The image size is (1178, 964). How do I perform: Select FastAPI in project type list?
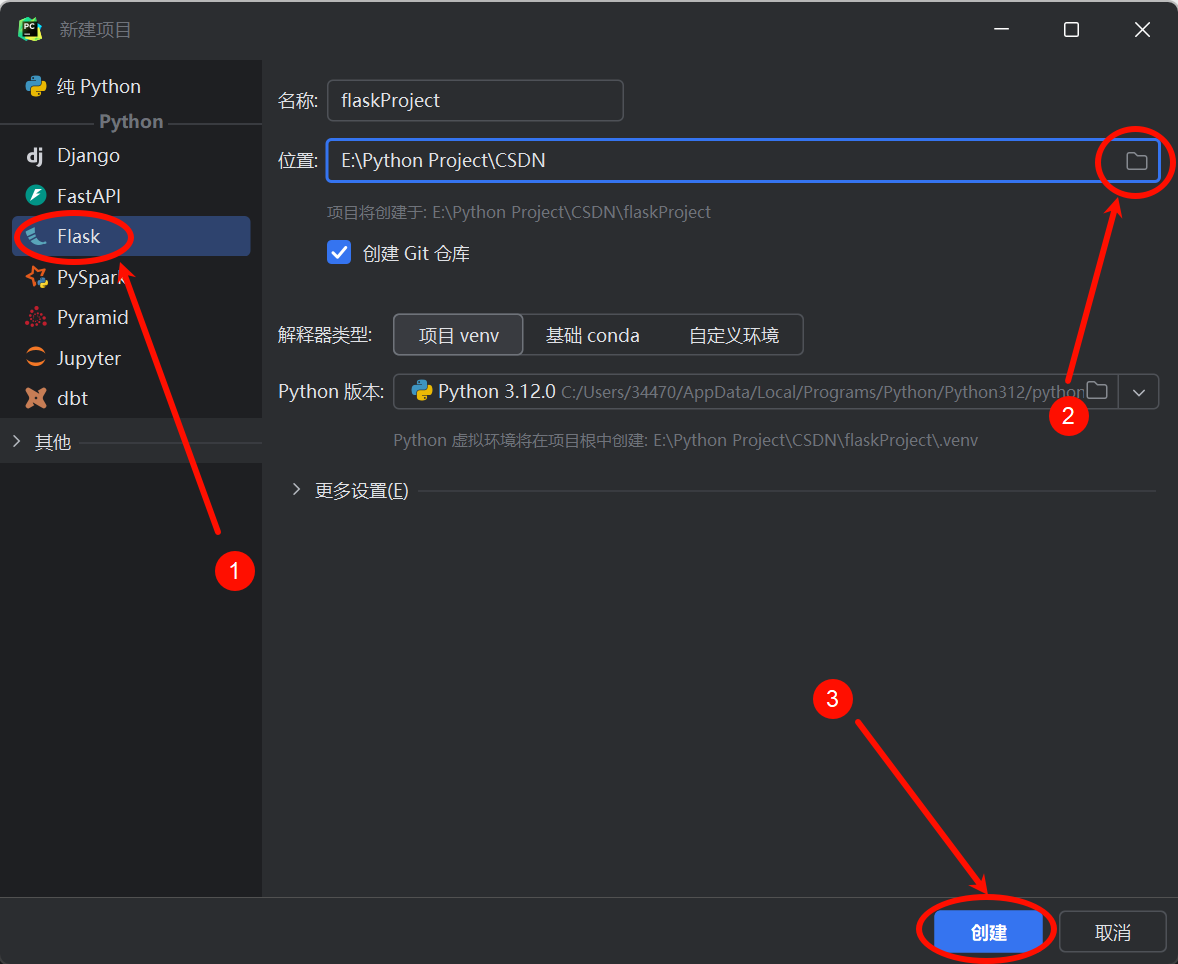[131, 196]
